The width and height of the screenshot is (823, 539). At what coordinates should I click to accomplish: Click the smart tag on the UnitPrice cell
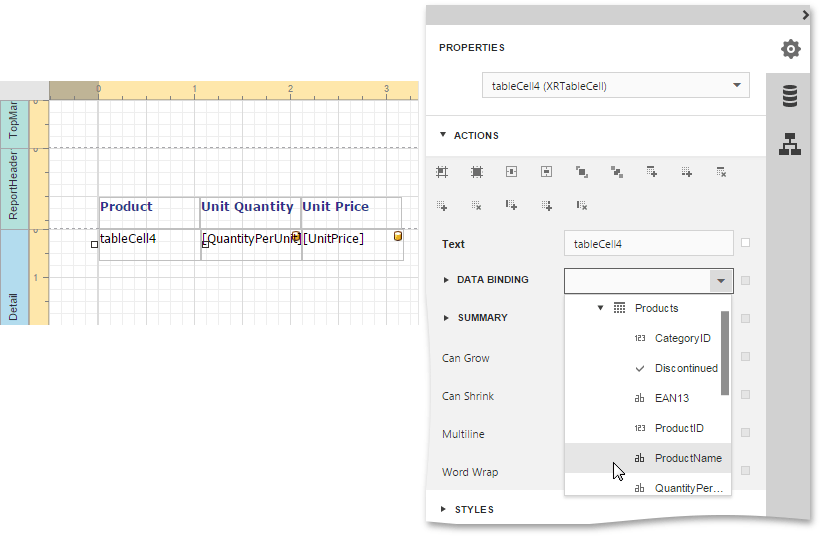pos(398,236)
